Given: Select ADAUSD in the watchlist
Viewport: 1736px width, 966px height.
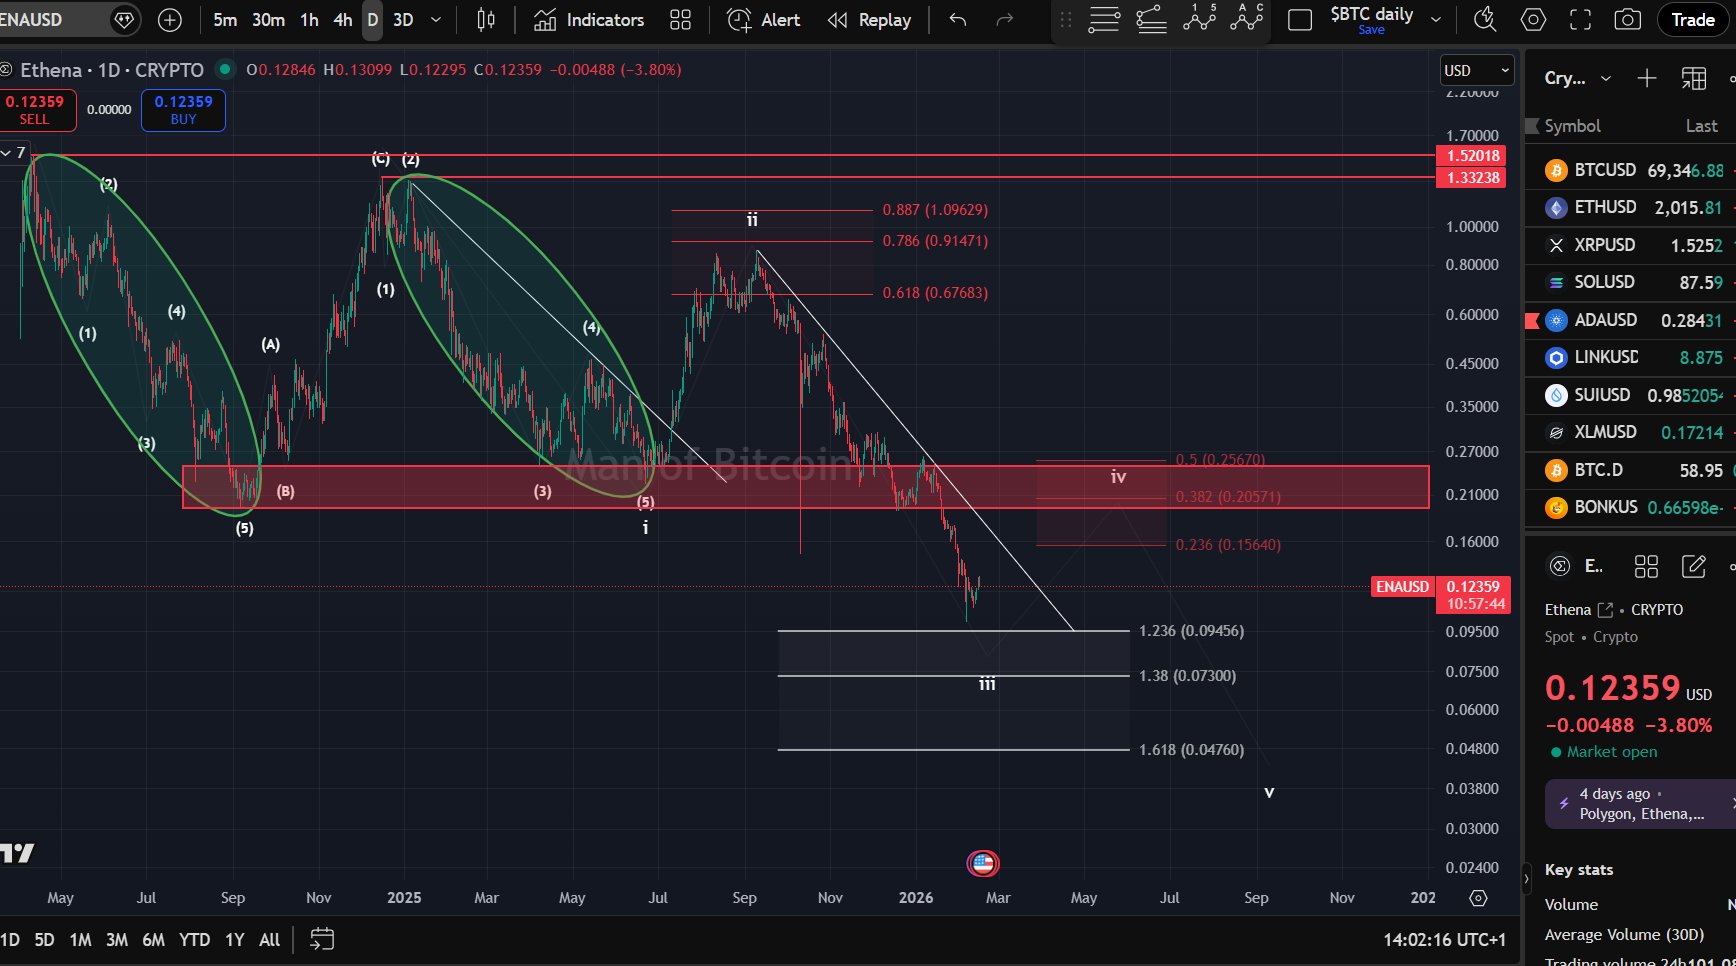Looking at the screenshot, I should [1630, 320].
